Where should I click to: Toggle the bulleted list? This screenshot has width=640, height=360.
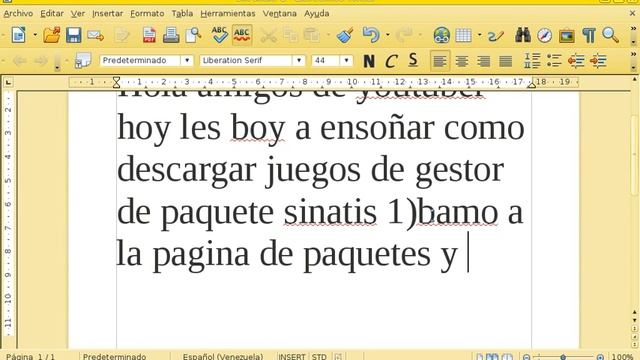pos(554,61)
